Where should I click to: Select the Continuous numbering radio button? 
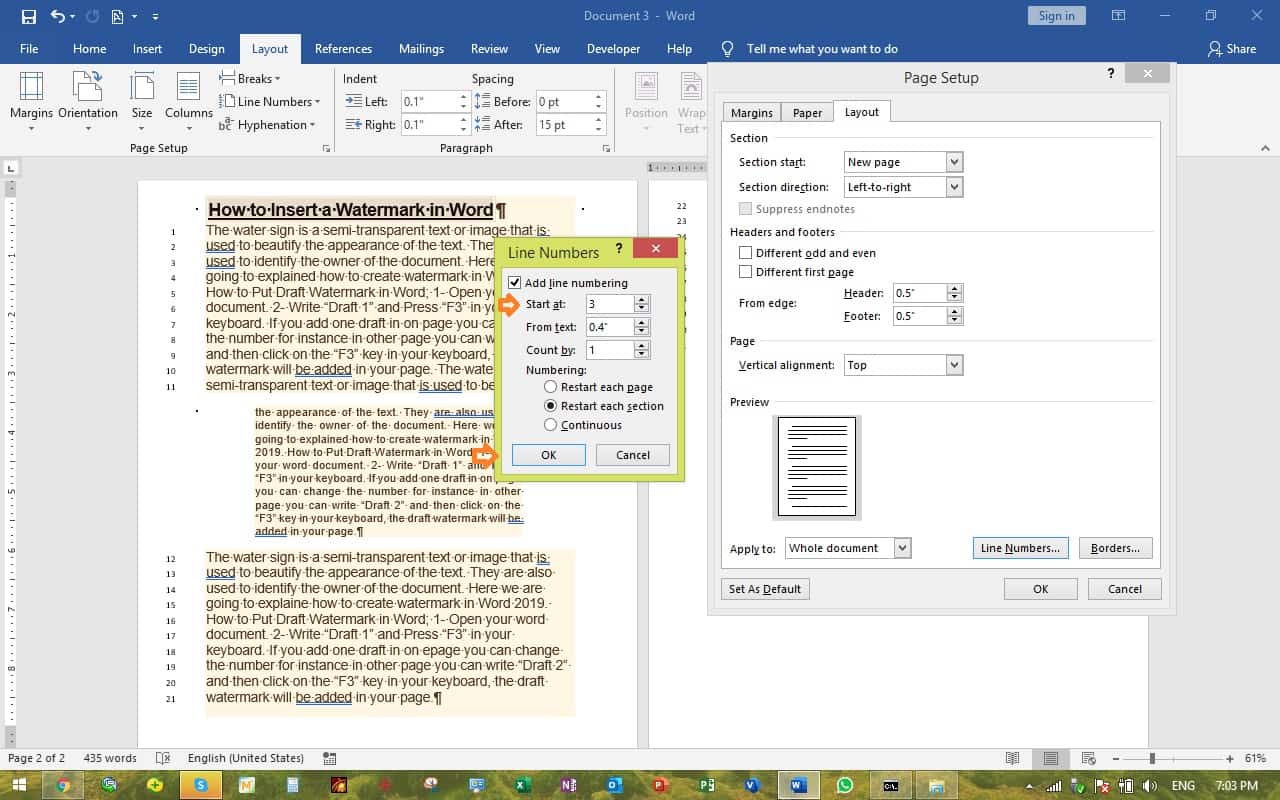tap(550, 424)
